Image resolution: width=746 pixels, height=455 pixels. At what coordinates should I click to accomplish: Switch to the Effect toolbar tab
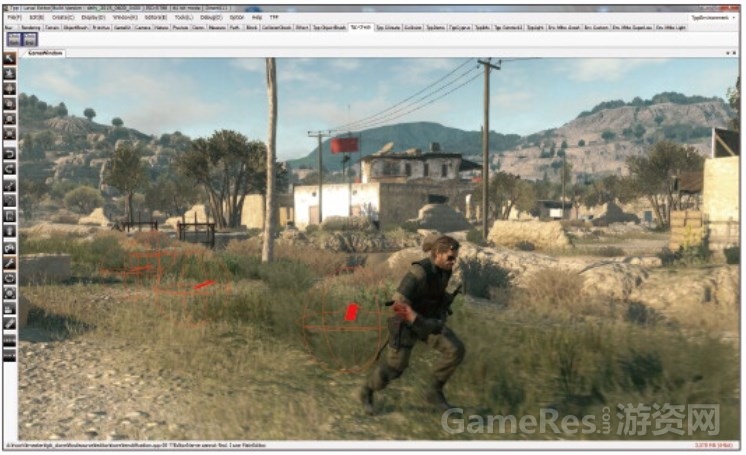click(x=302, y=28)
